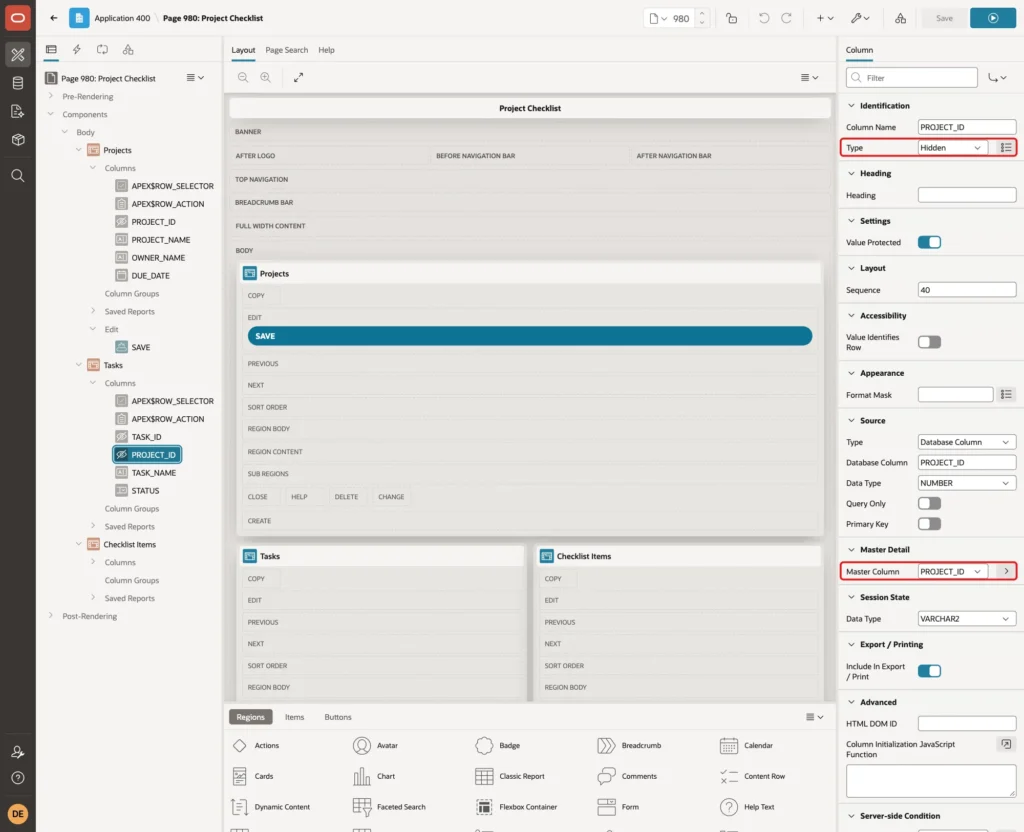Expand JavaScript function code editor icon

1006,744
